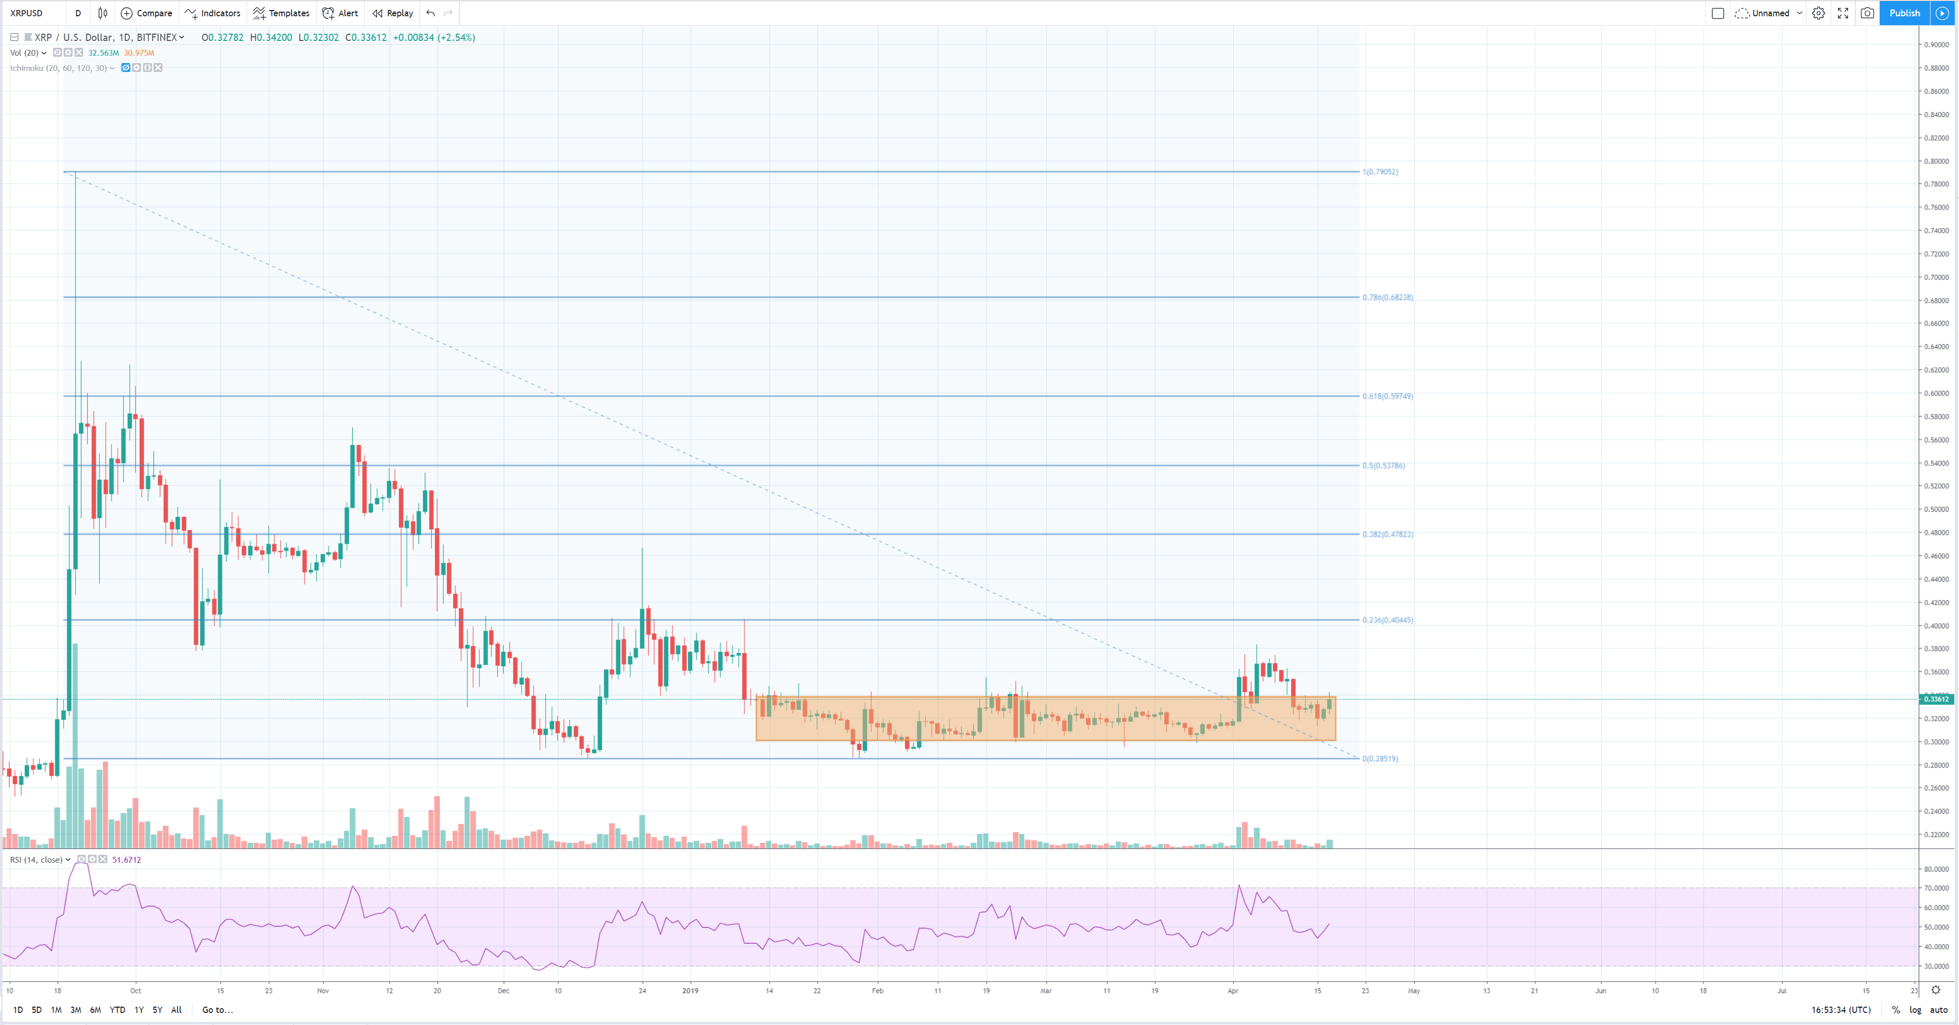Image resolution: width=1959 pixels, height=1025 pixels.
Task: Open chart properties gear
Action: click(x=1819, y=13)
